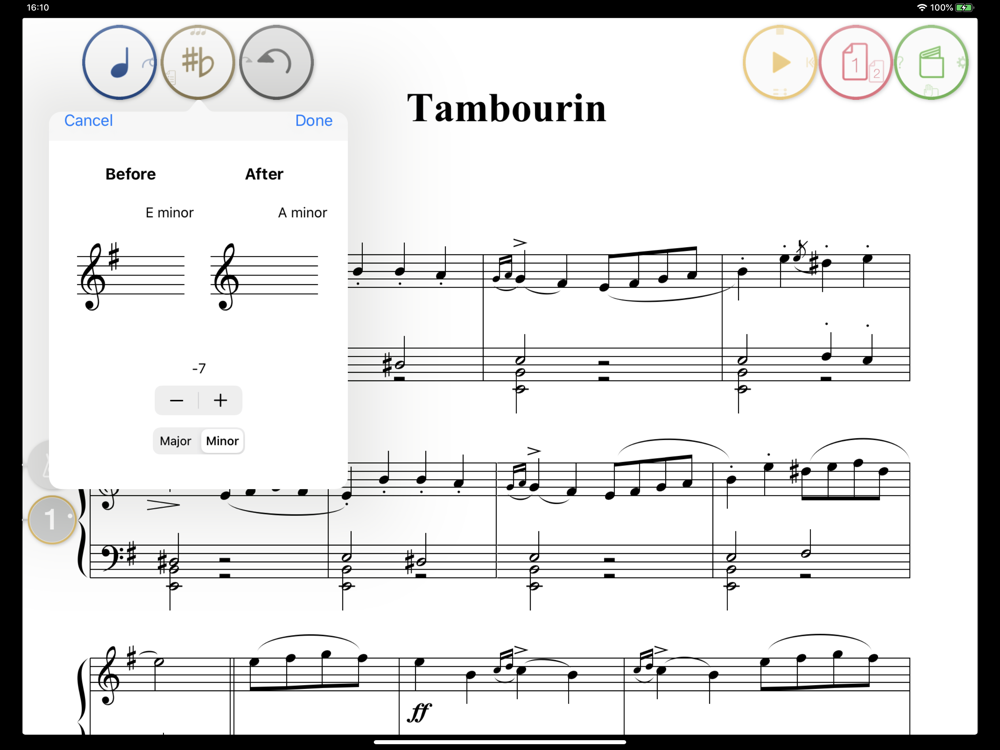Viewport: 1000px width, 750px height.
Task: Select the blue note input tool
Action: [x=119, y=62]
